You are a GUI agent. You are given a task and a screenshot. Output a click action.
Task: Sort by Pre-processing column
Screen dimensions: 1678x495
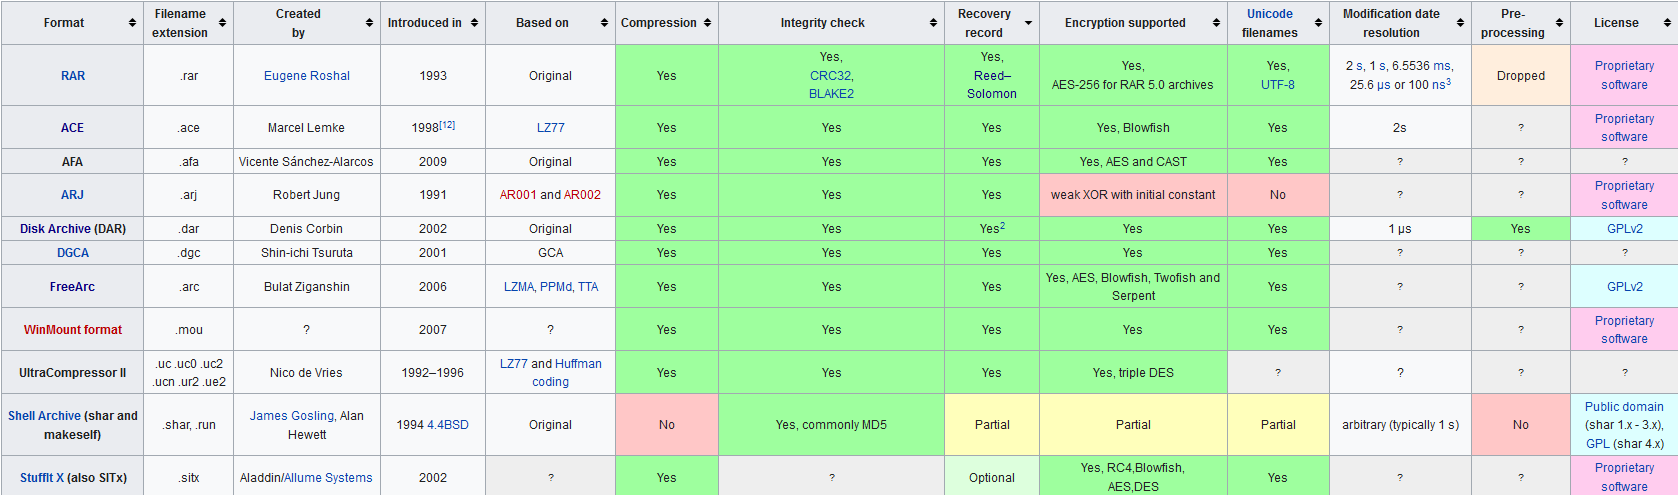coord(1559,23)
